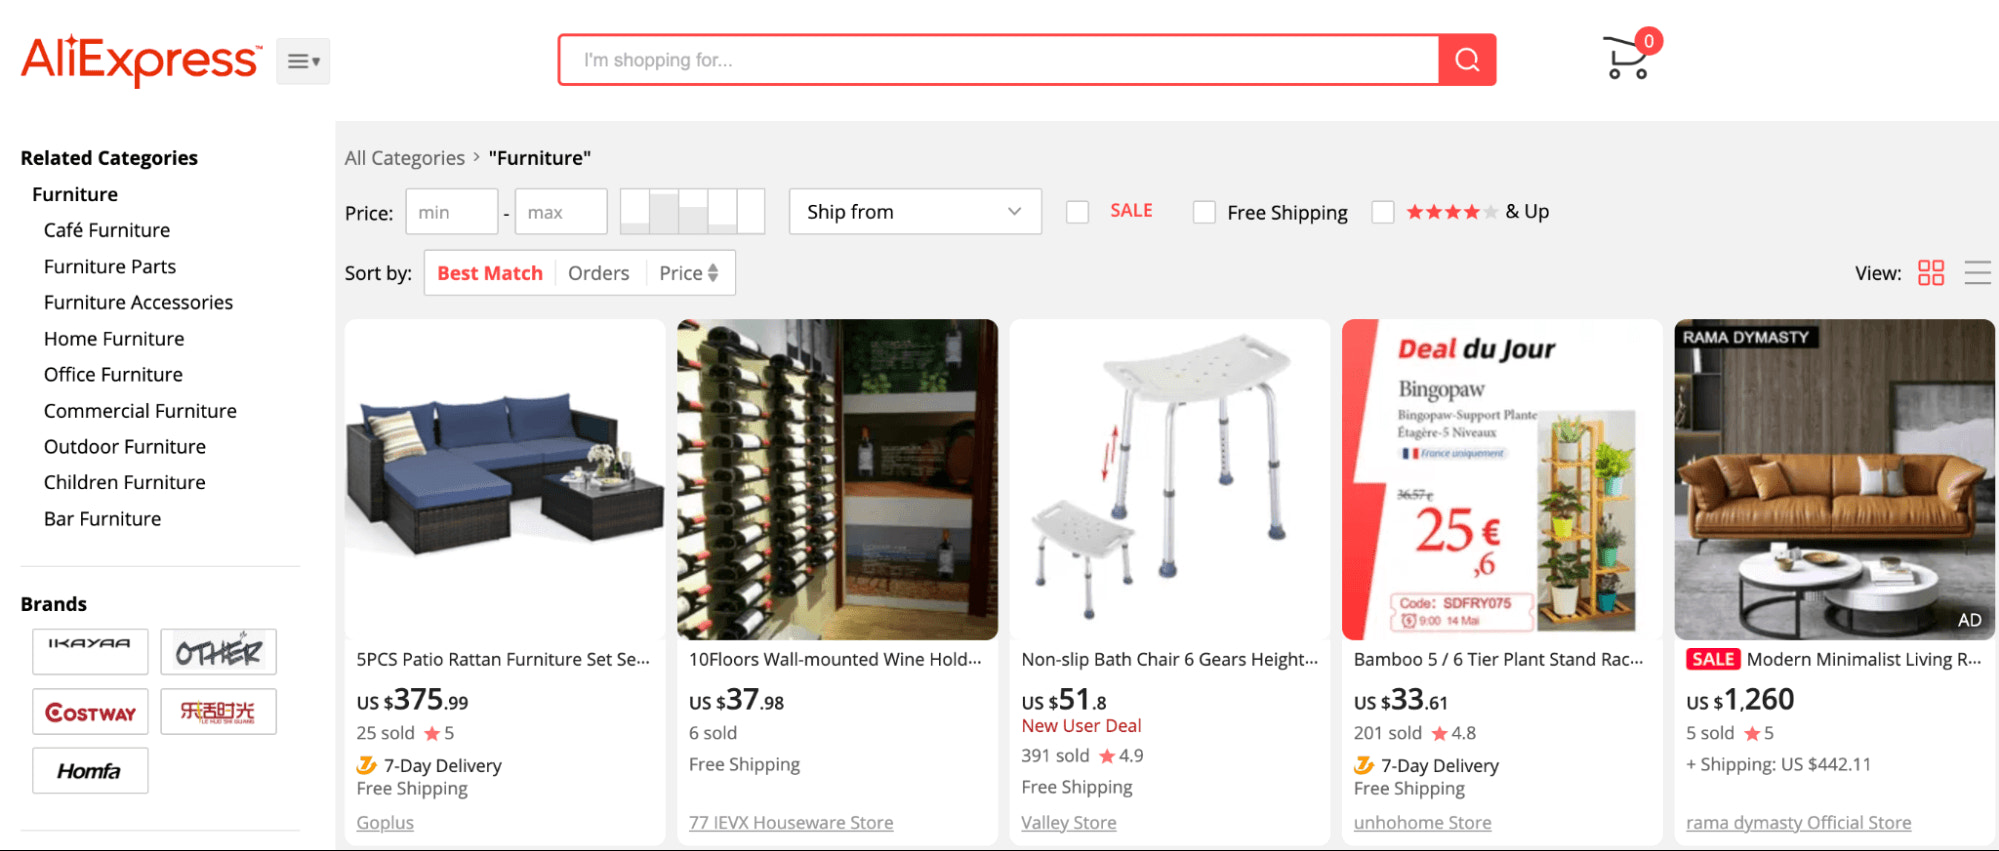Select the IKAYAA brand logo
The height and width of the screenshot is (851, 1999).
90,651
